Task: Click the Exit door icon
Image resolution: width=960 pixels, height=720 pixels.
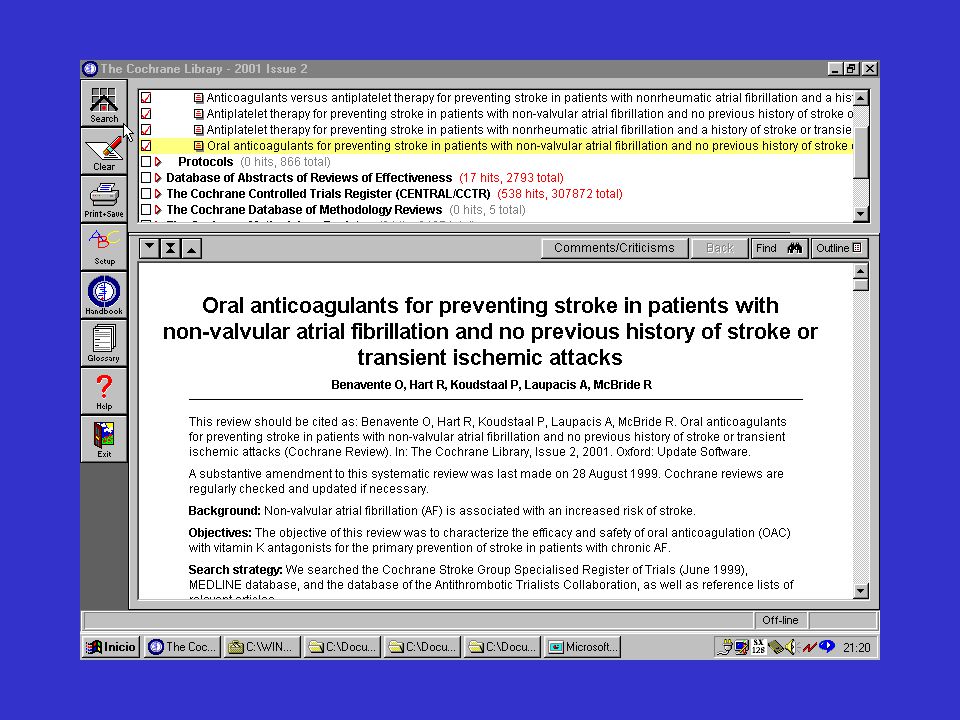Action: (104, 439)
